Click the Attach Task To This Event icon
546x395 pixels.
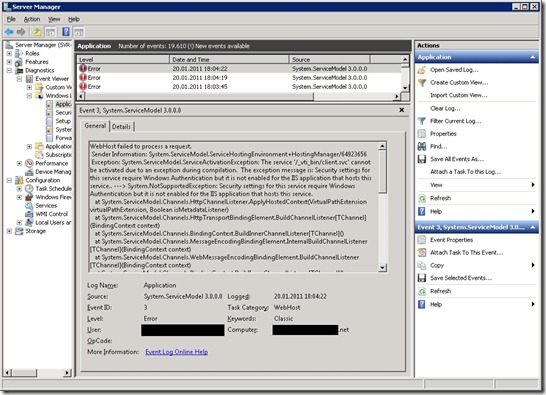(x=422, y=253)
